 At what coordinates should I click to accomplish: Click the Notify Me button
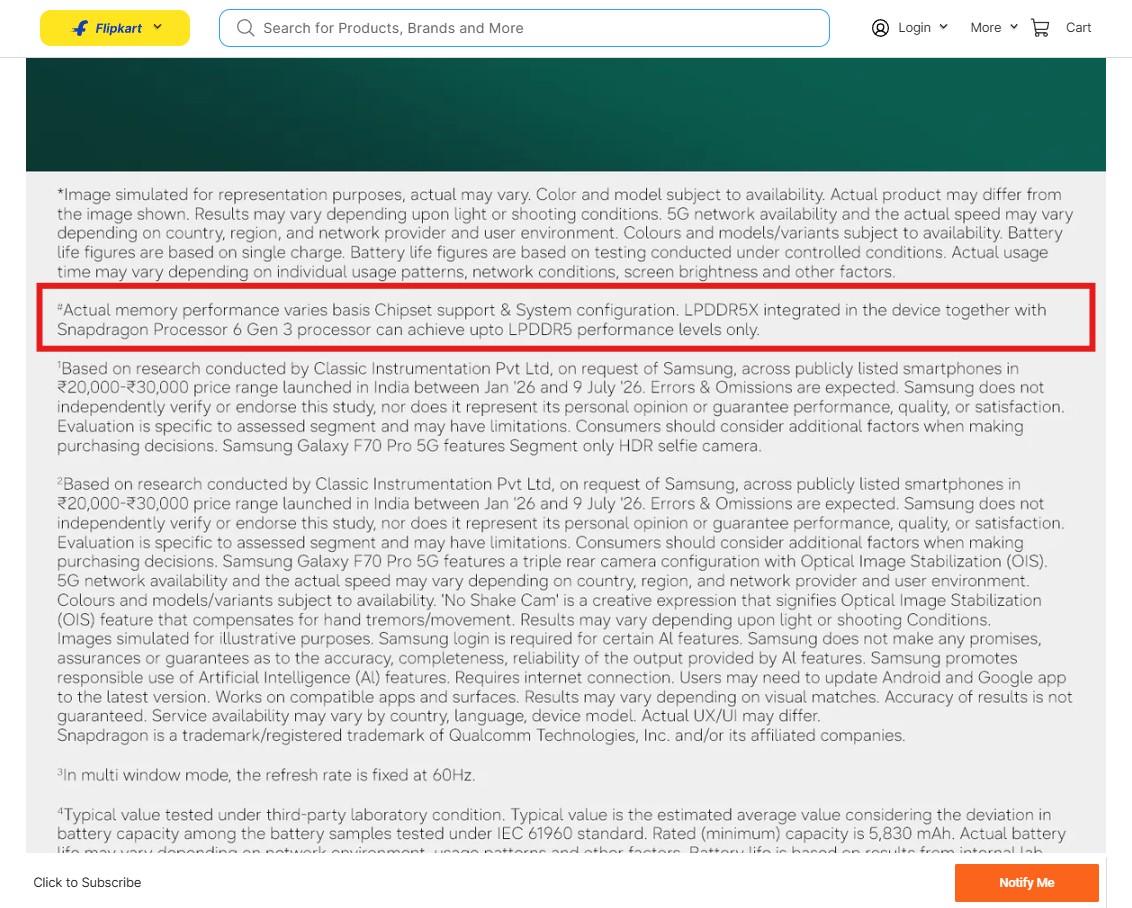1027,883
